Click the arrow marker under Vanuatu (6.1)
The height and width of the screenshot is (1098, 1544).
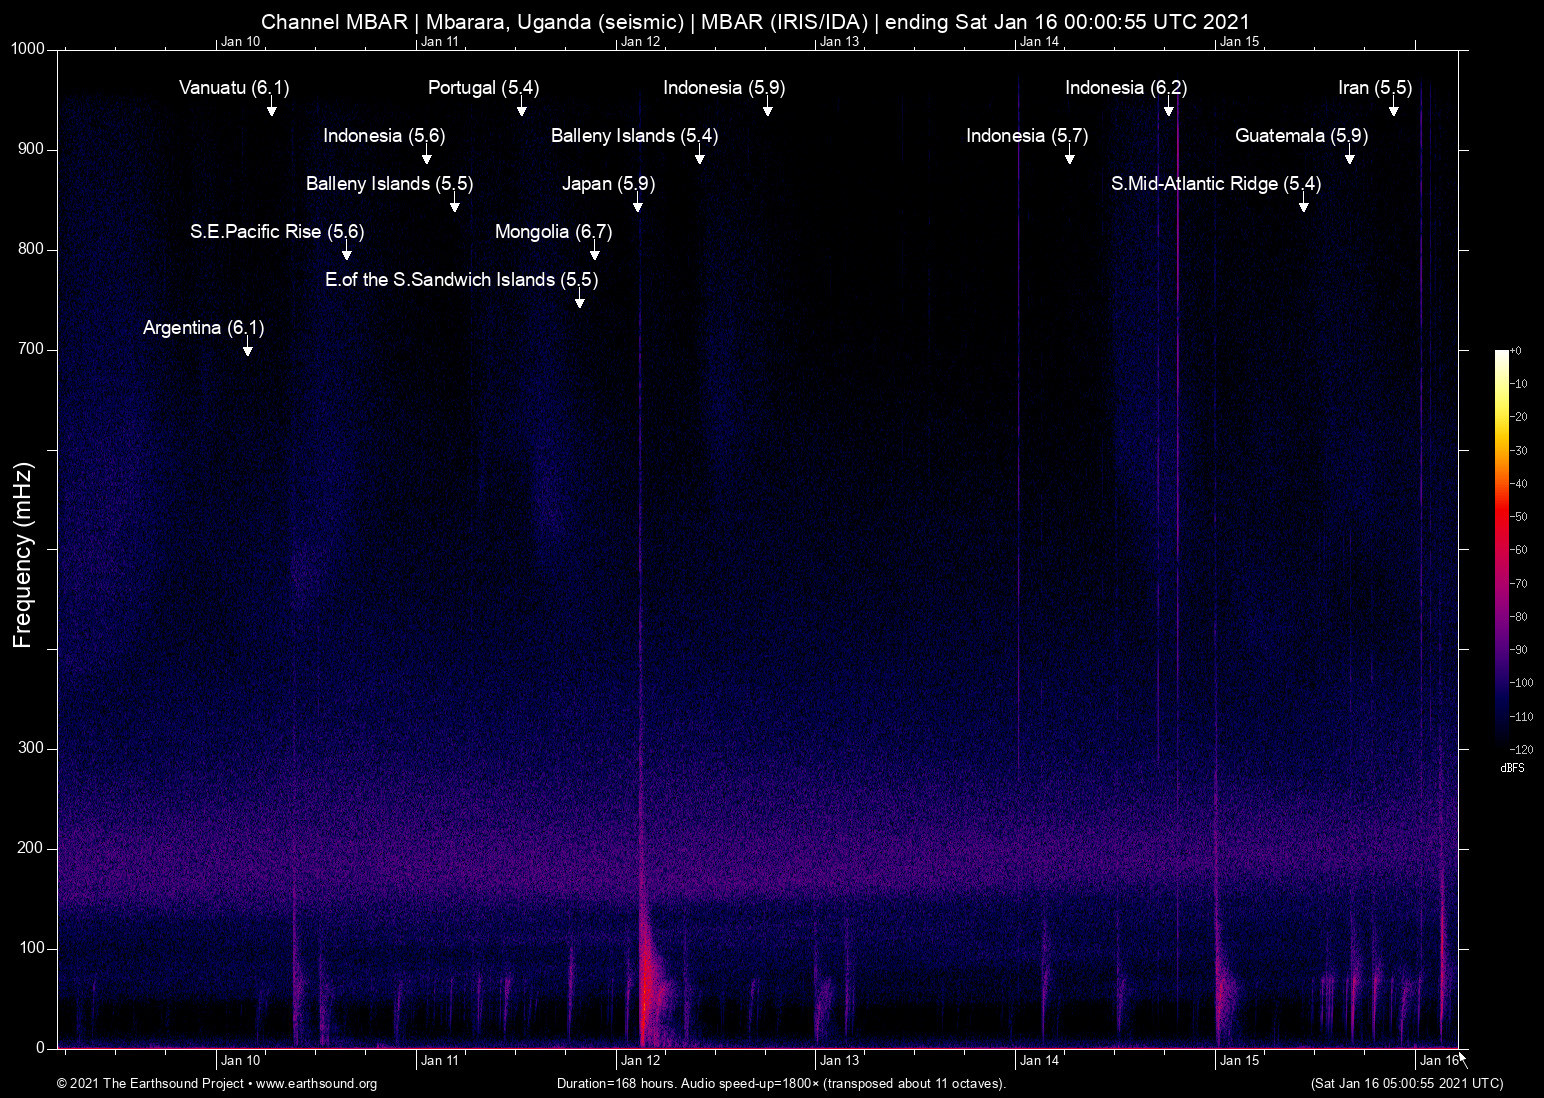click(x=271, y=107)
